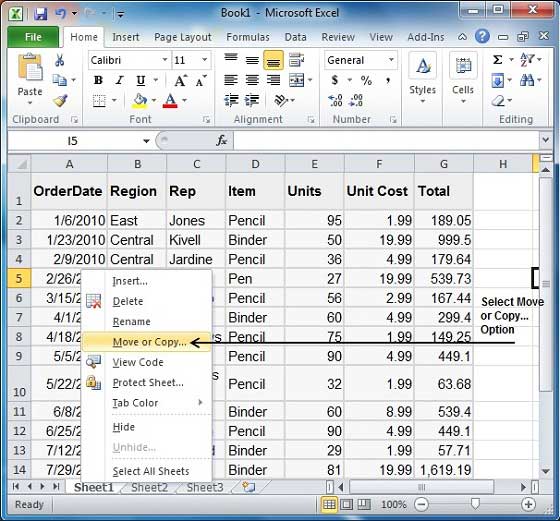Open the General number format dropdown
This screenshot has height=521, width=560.
click(x=391, y=60)
